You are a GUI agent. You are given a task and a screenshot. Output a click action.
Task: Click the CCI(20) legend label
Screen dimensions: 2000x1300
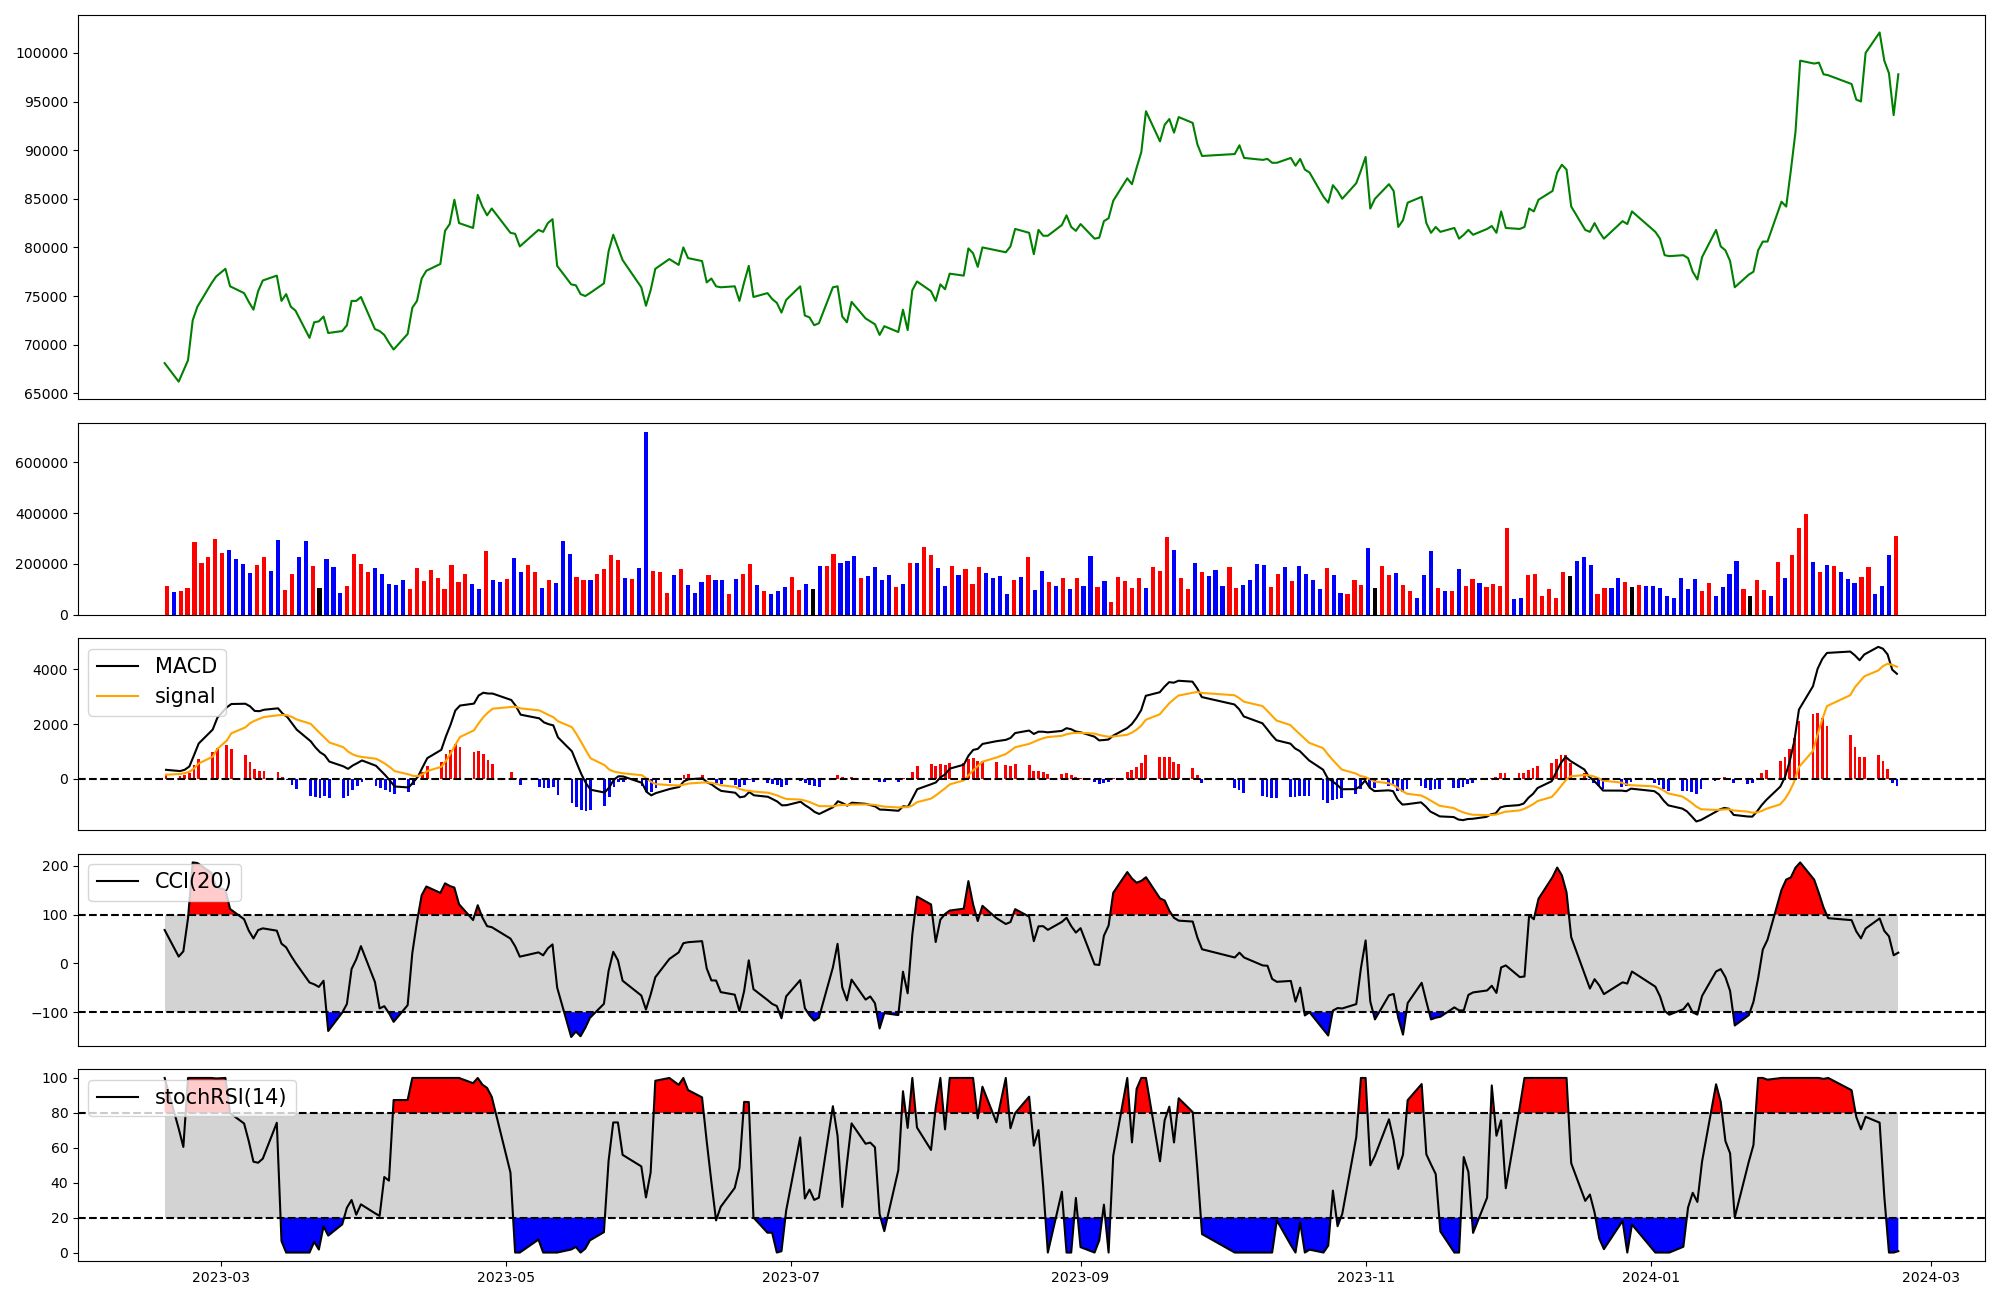tap(193, 881)
